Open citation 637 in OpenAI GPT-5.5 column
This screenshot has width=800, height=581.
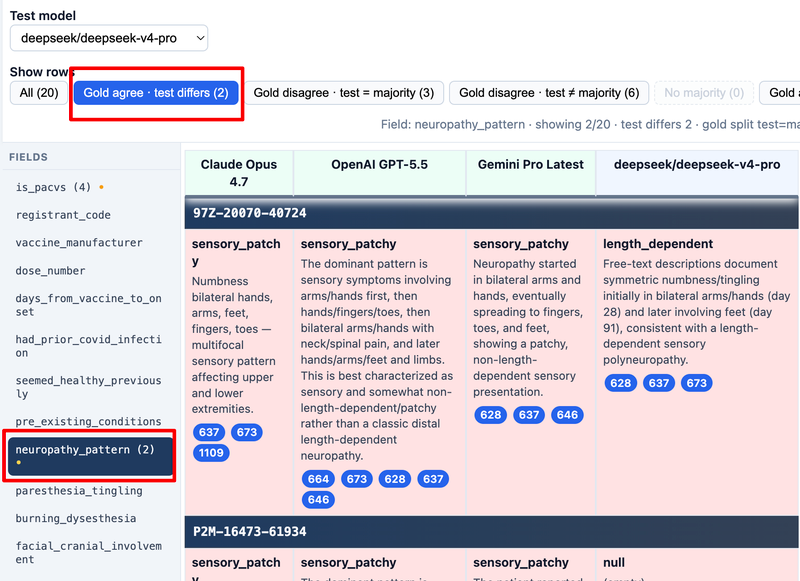433,479
